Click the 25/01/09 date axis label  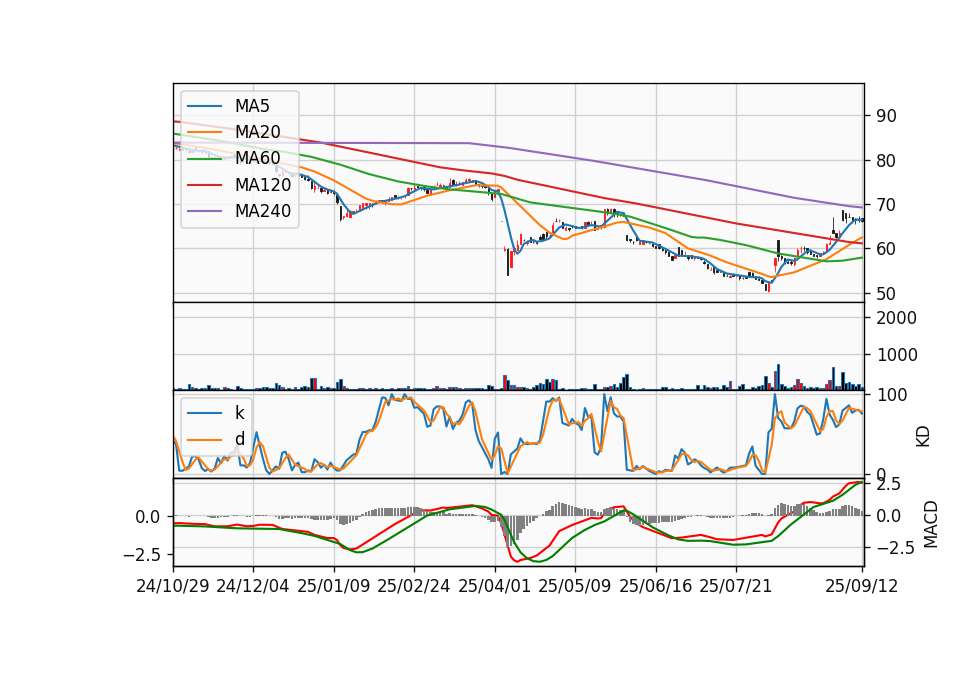coord(334,587)
